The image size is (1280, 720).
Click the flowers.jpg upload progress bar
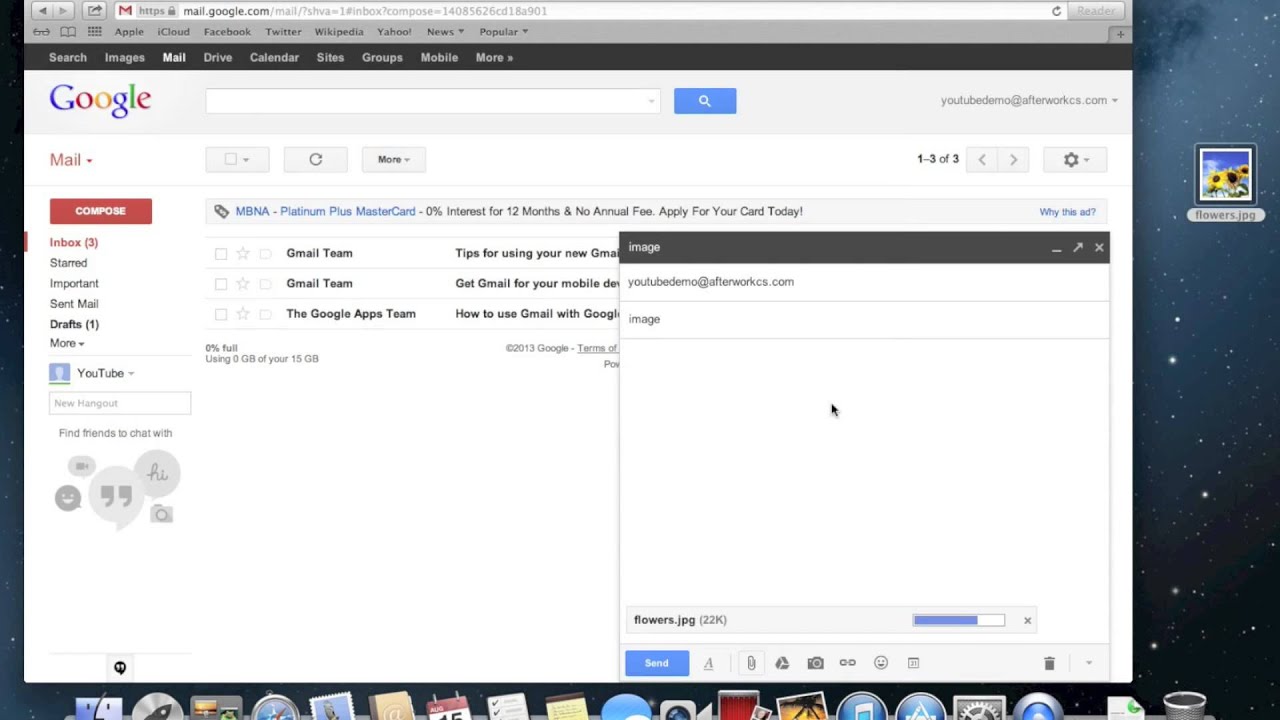tap(959, 621)
